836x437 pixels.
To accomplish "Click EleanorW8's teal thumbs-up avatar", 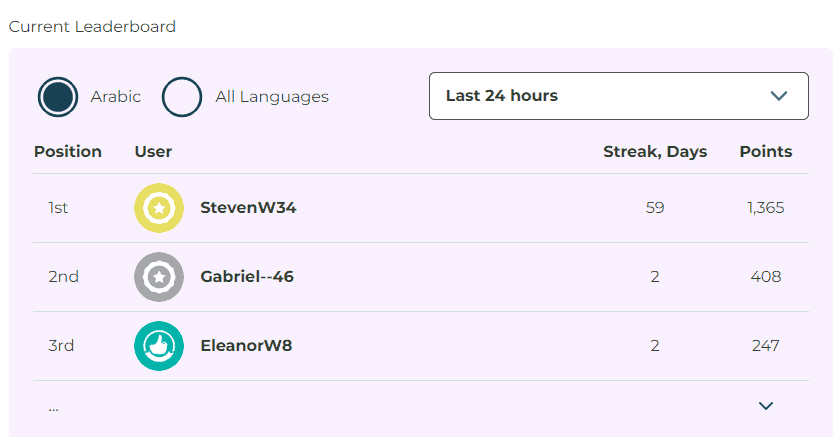I will tap(159, 346).
